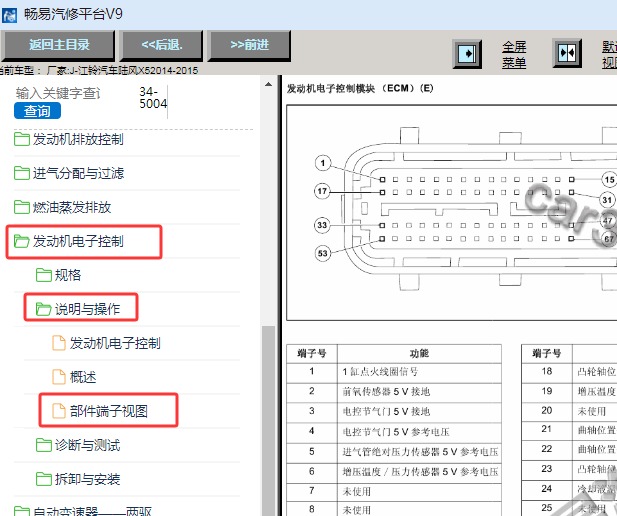Go back with the <<后退 button
Image resolution: width=617 pixels, height=516 pixels.
pos(161,45)
